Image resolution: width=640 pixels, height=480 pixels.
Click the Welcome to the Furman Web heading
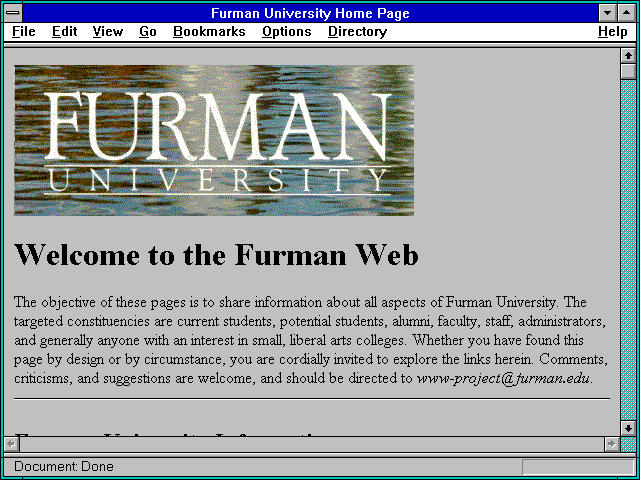tap(216, 255)
